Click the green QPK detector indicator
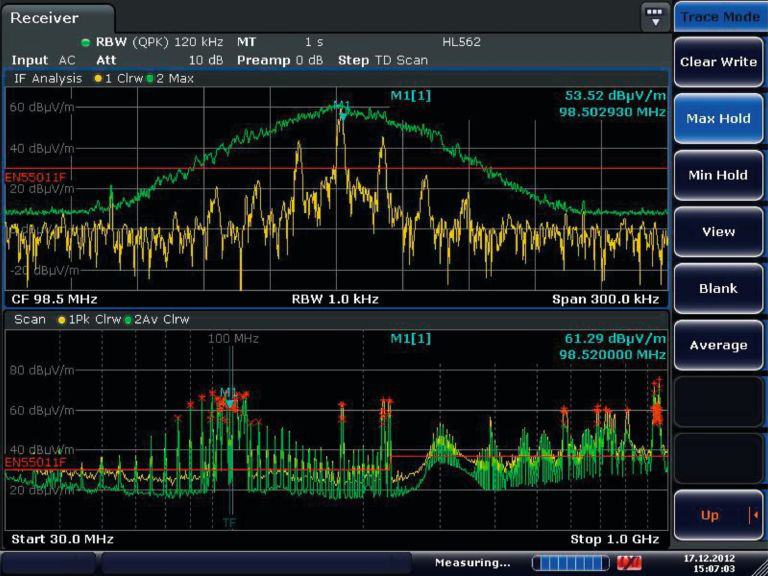The width and height of the screenshot is (768, 576). tap(86, 42)
